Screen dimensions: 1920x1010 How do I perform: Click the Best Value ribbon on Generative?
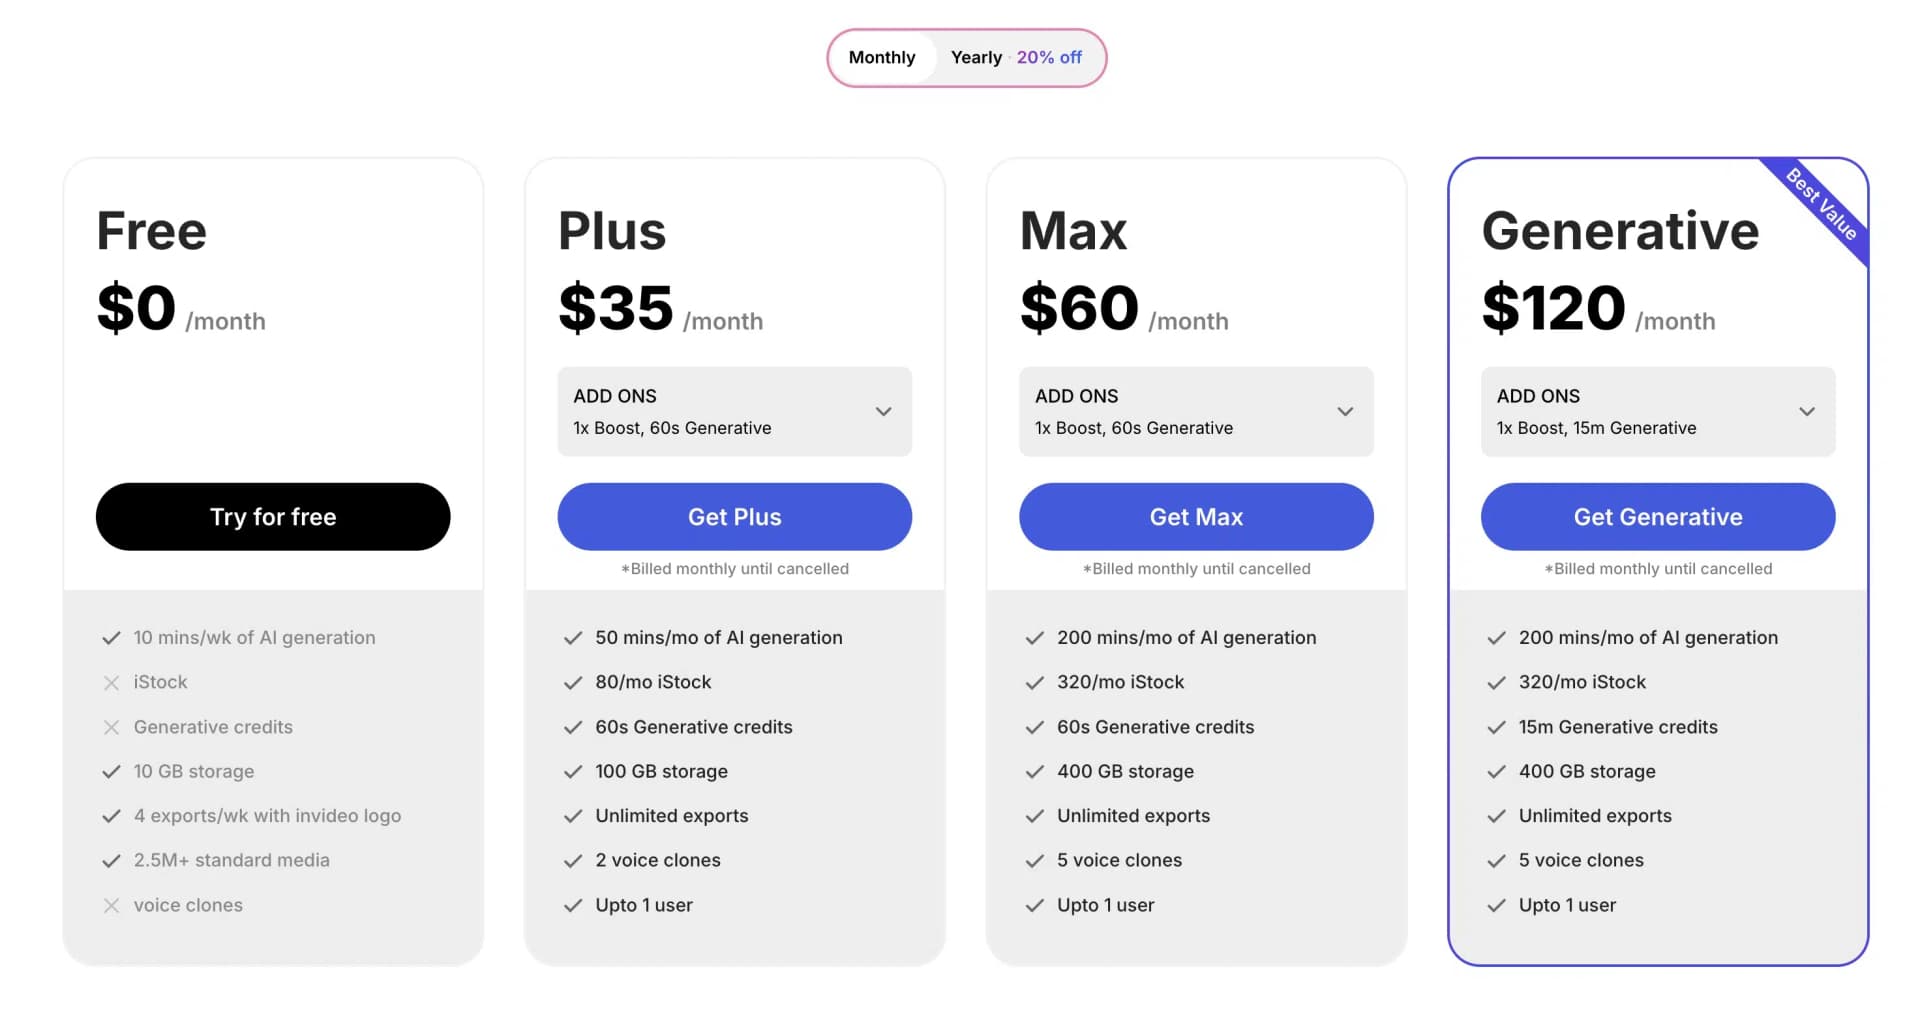pos(1822,202)
